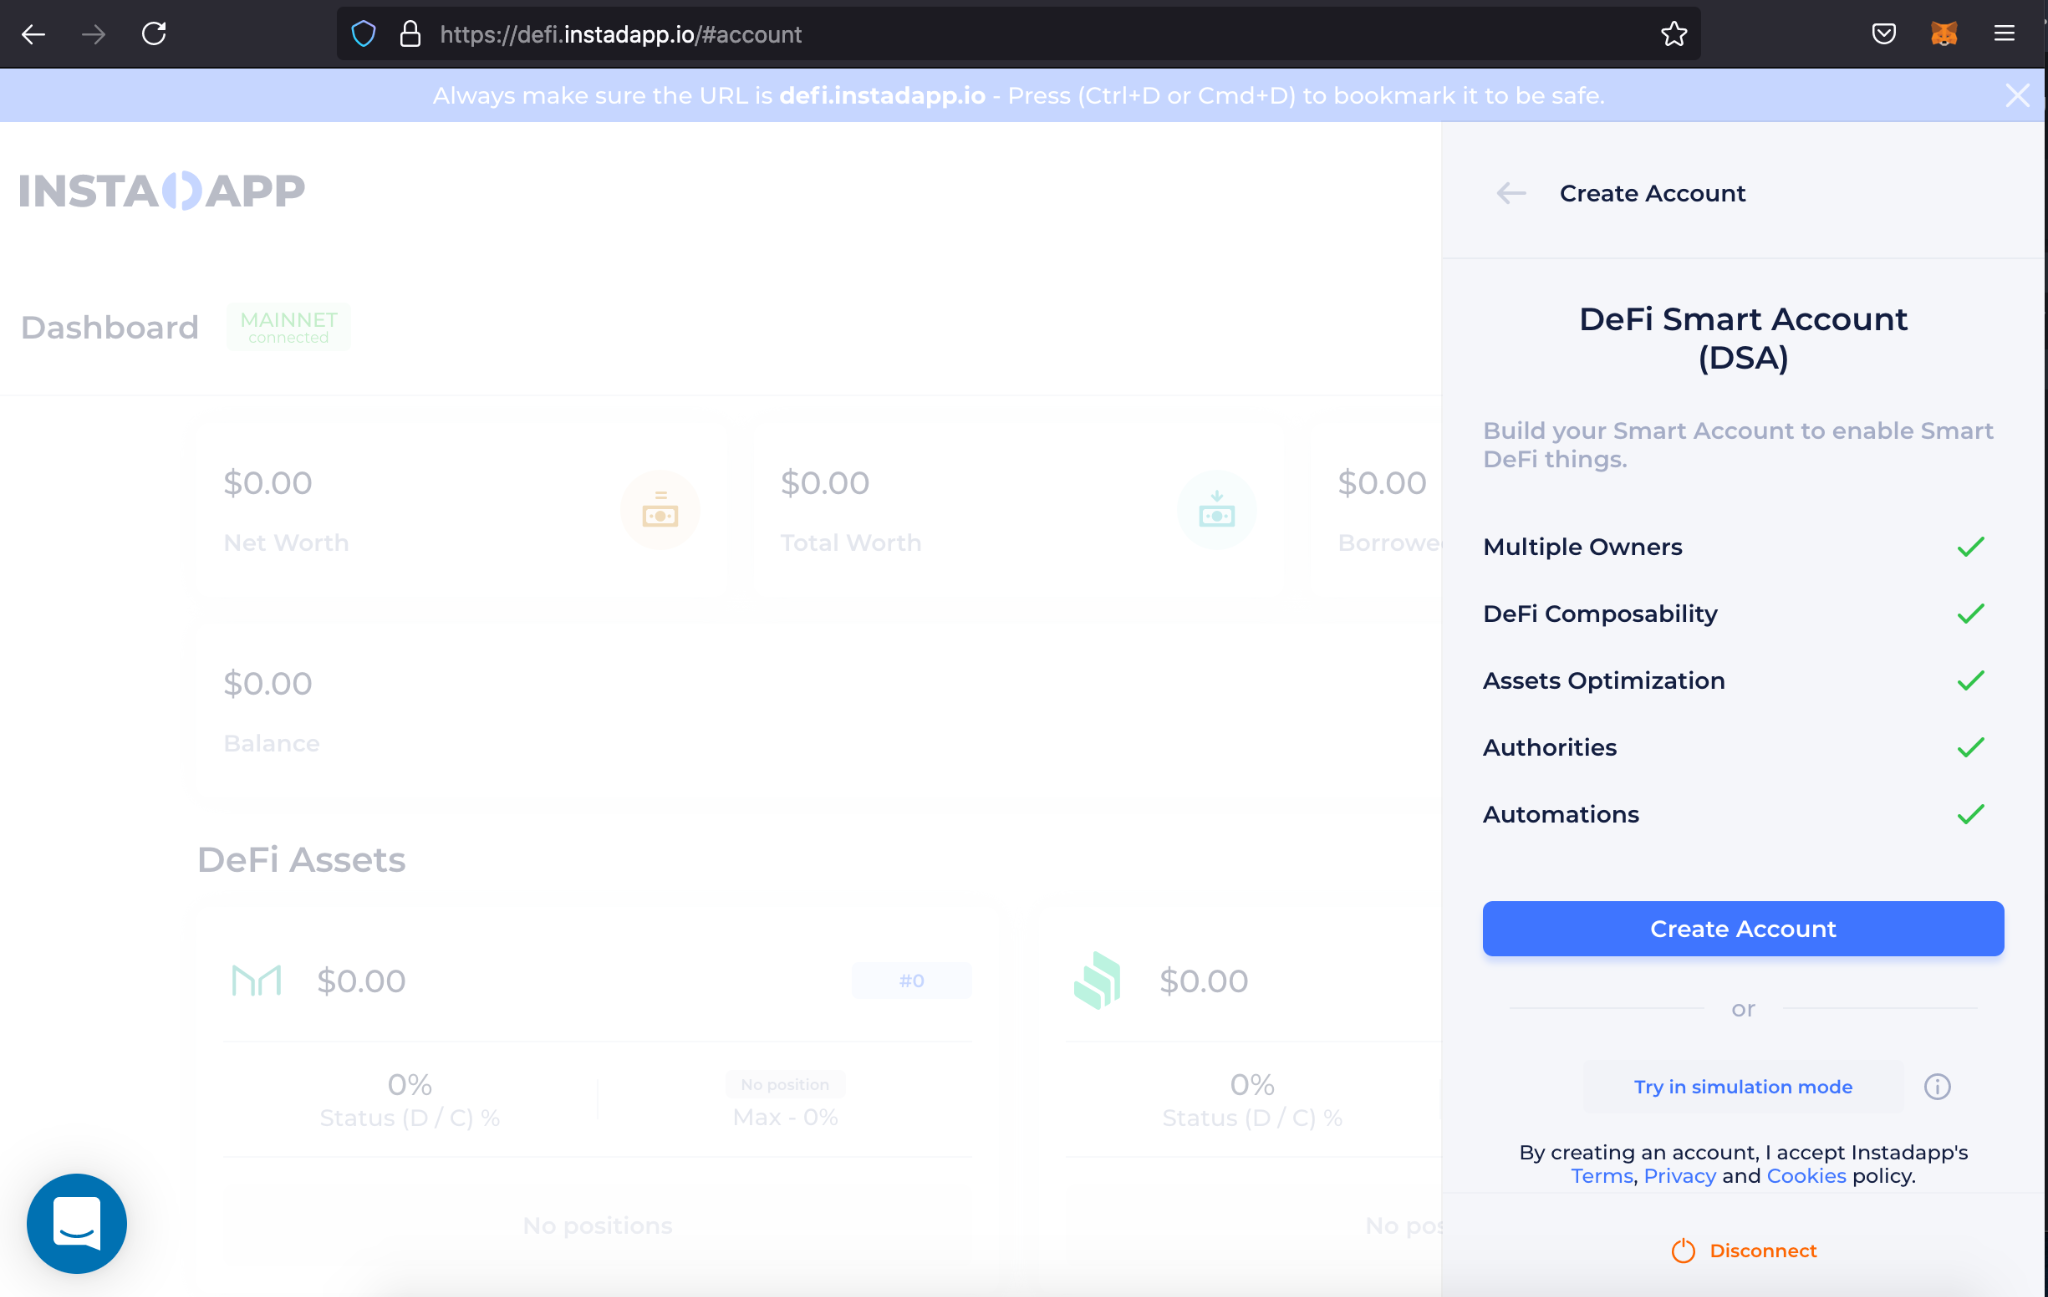Click Try in simulation mode
Image resolution: width=2048 pixels, height=1297 pixels.
[1743, 1086]
